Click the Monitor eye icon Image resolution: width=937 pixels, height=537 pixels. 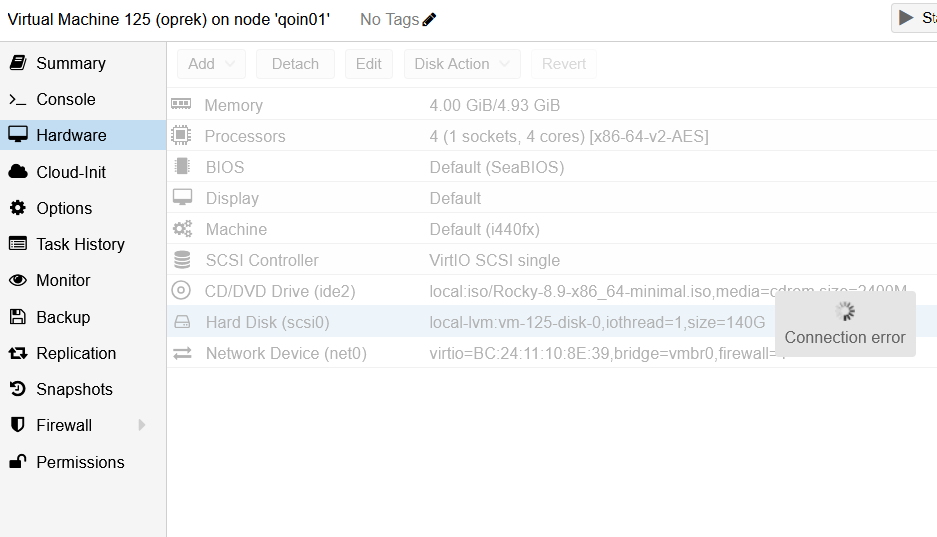tap(17, 281)
